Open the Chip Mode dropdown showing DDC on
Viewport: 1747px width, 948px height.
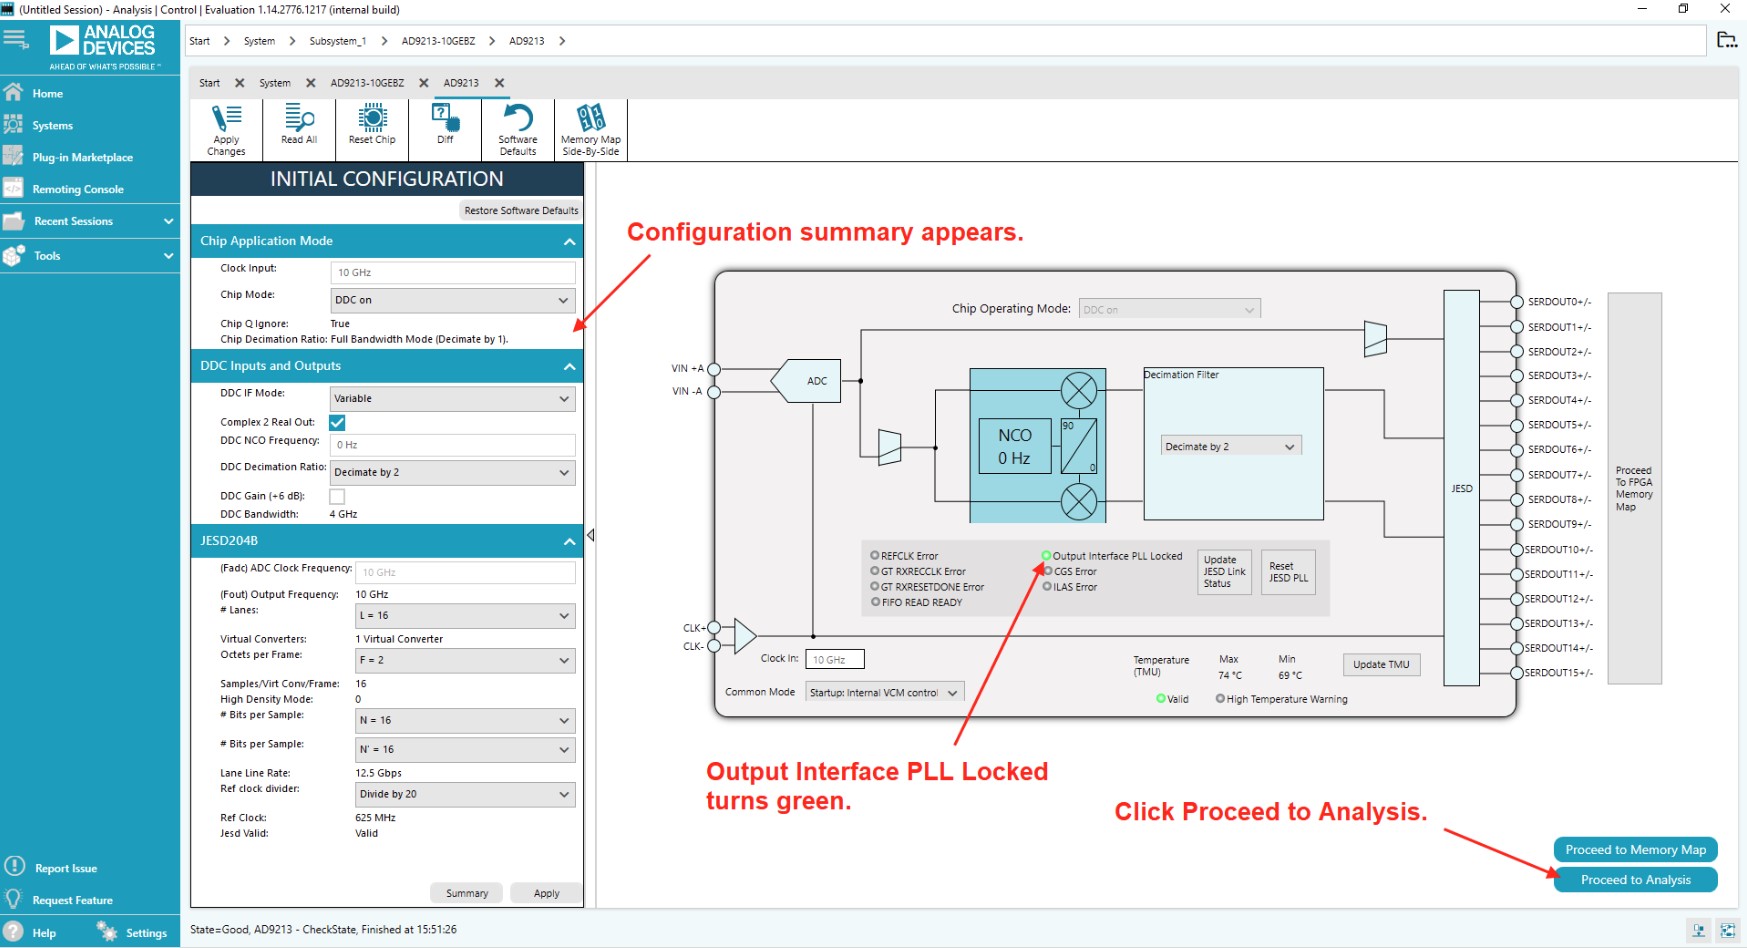pyautogui.click(x=452, y=300)
